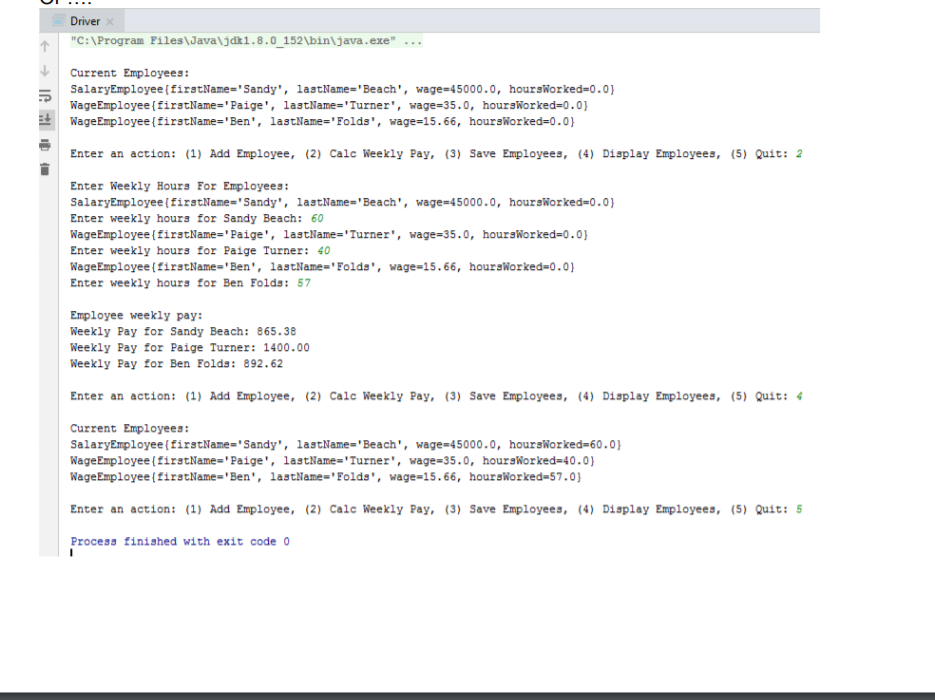This screenshot has height=700, width=935.
Task: Clear console with the trash icon
Action: coord(45,170)
